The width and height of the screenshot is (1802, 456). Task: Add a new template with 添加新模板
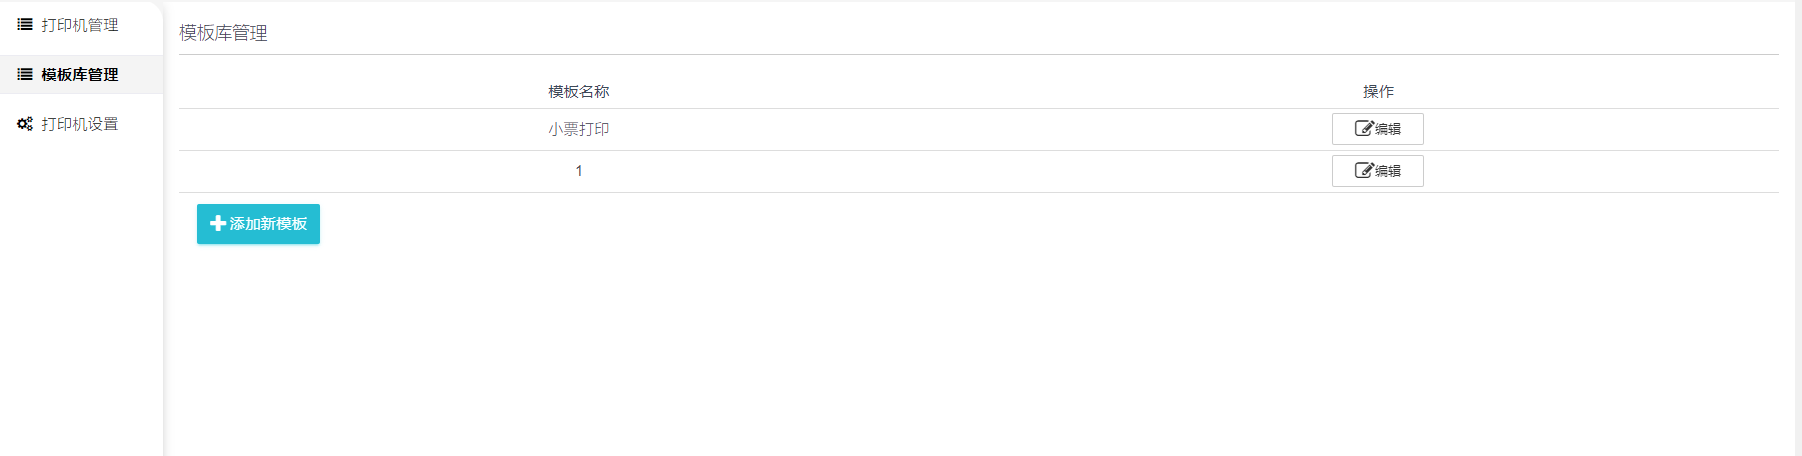coord(258,224)
